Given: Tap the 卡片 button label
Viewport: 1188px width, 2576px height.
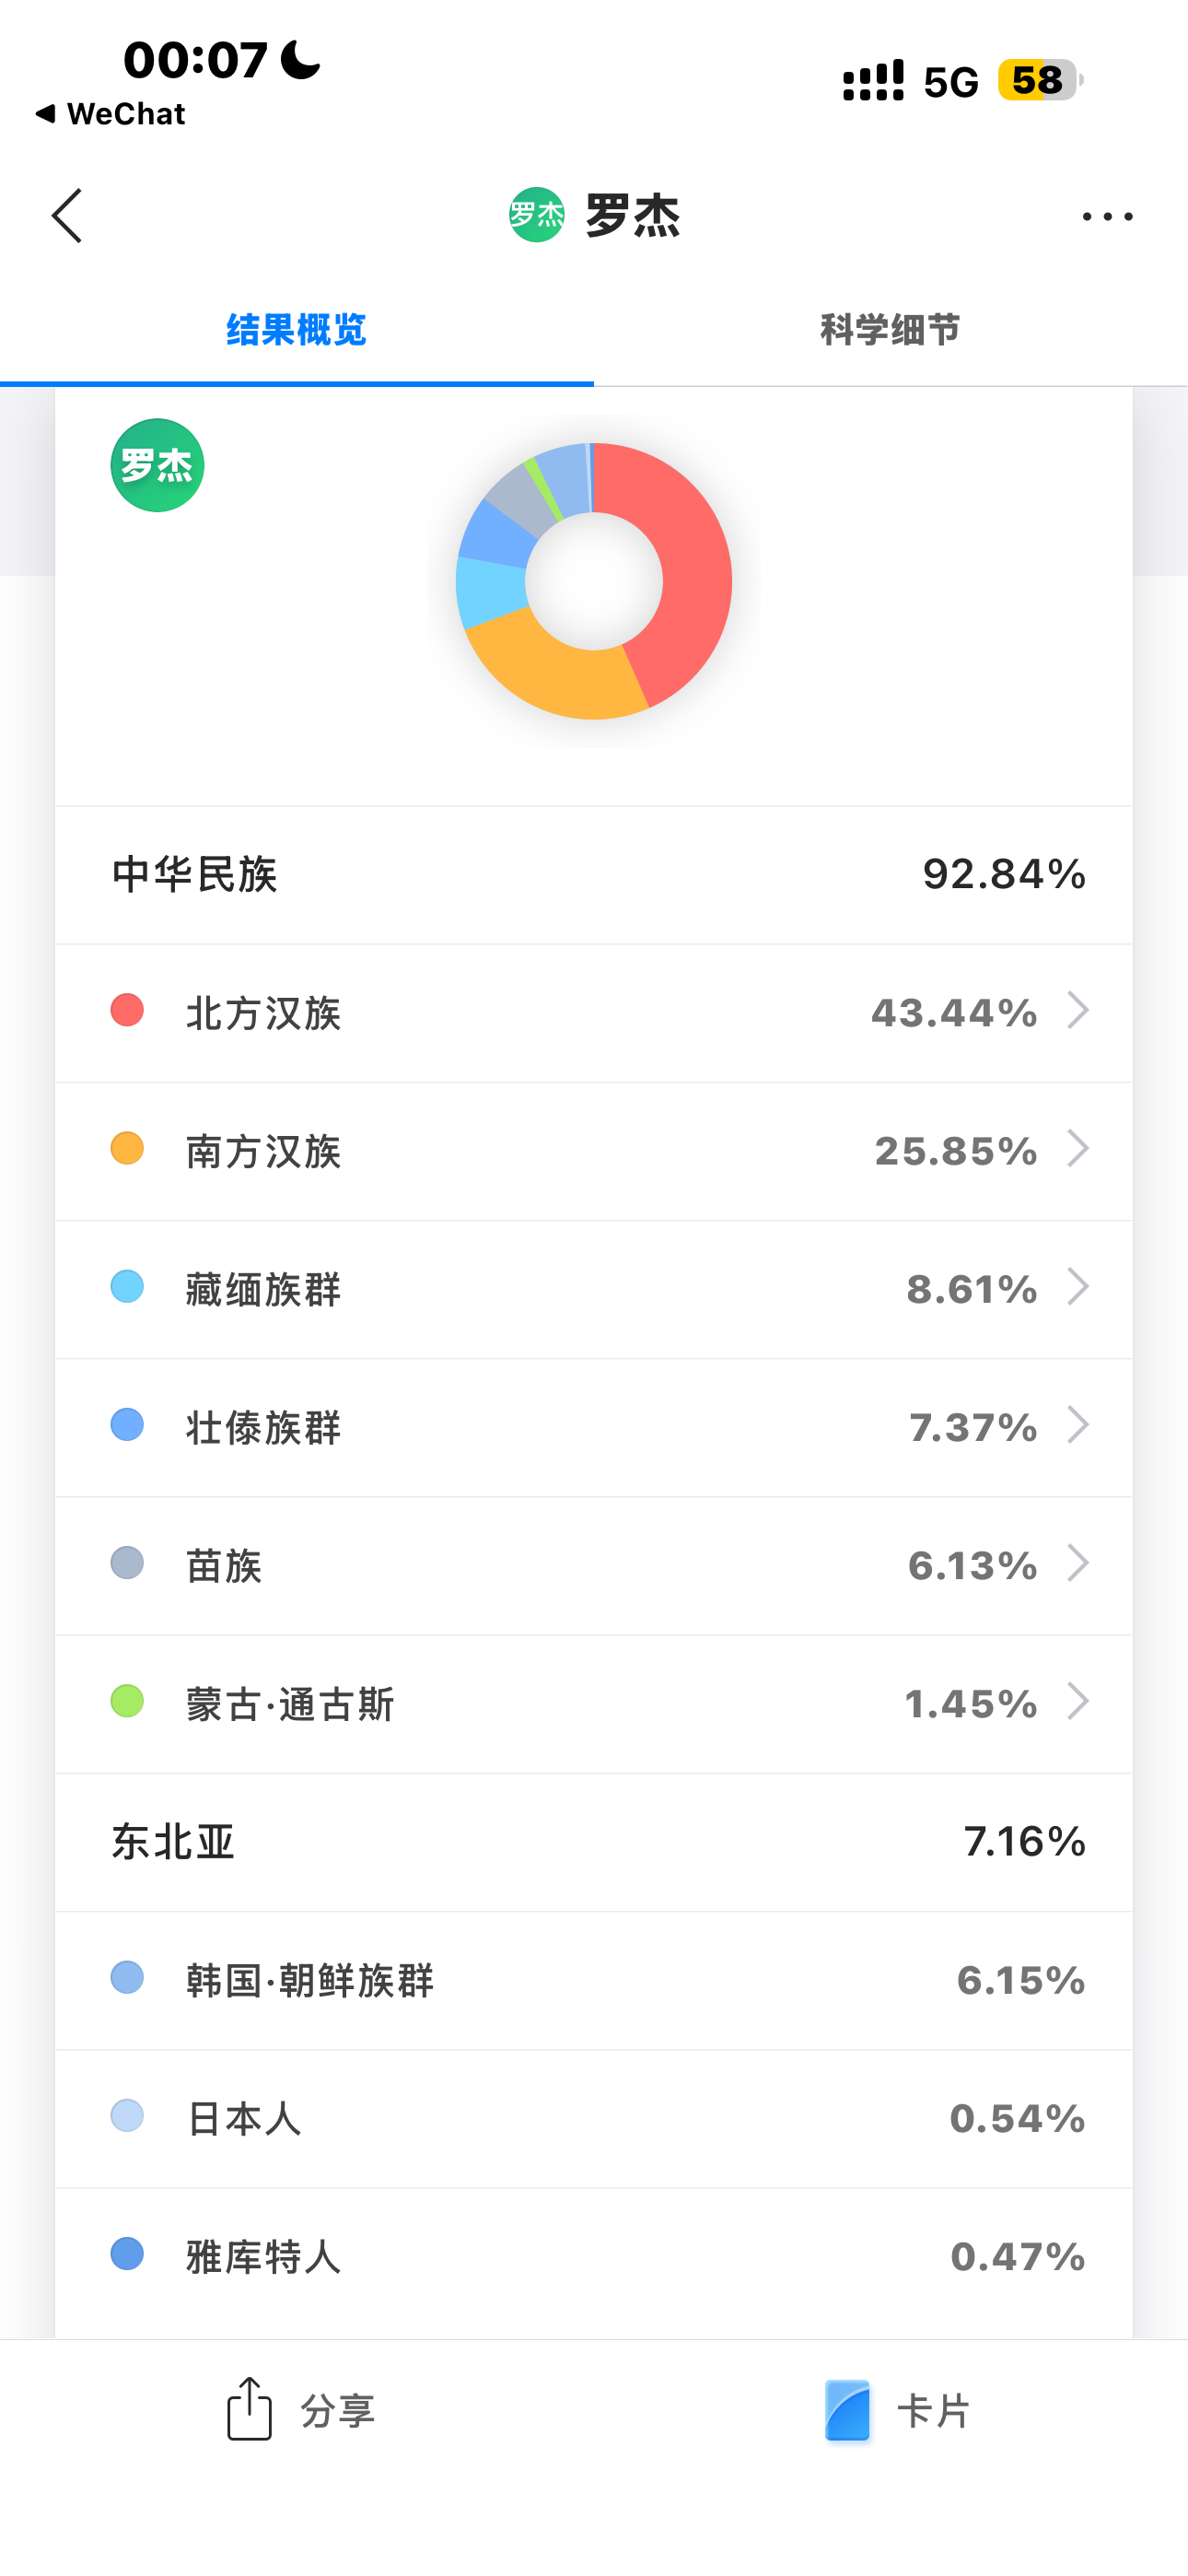Looking at the screenshot, I should point(933,2411).
